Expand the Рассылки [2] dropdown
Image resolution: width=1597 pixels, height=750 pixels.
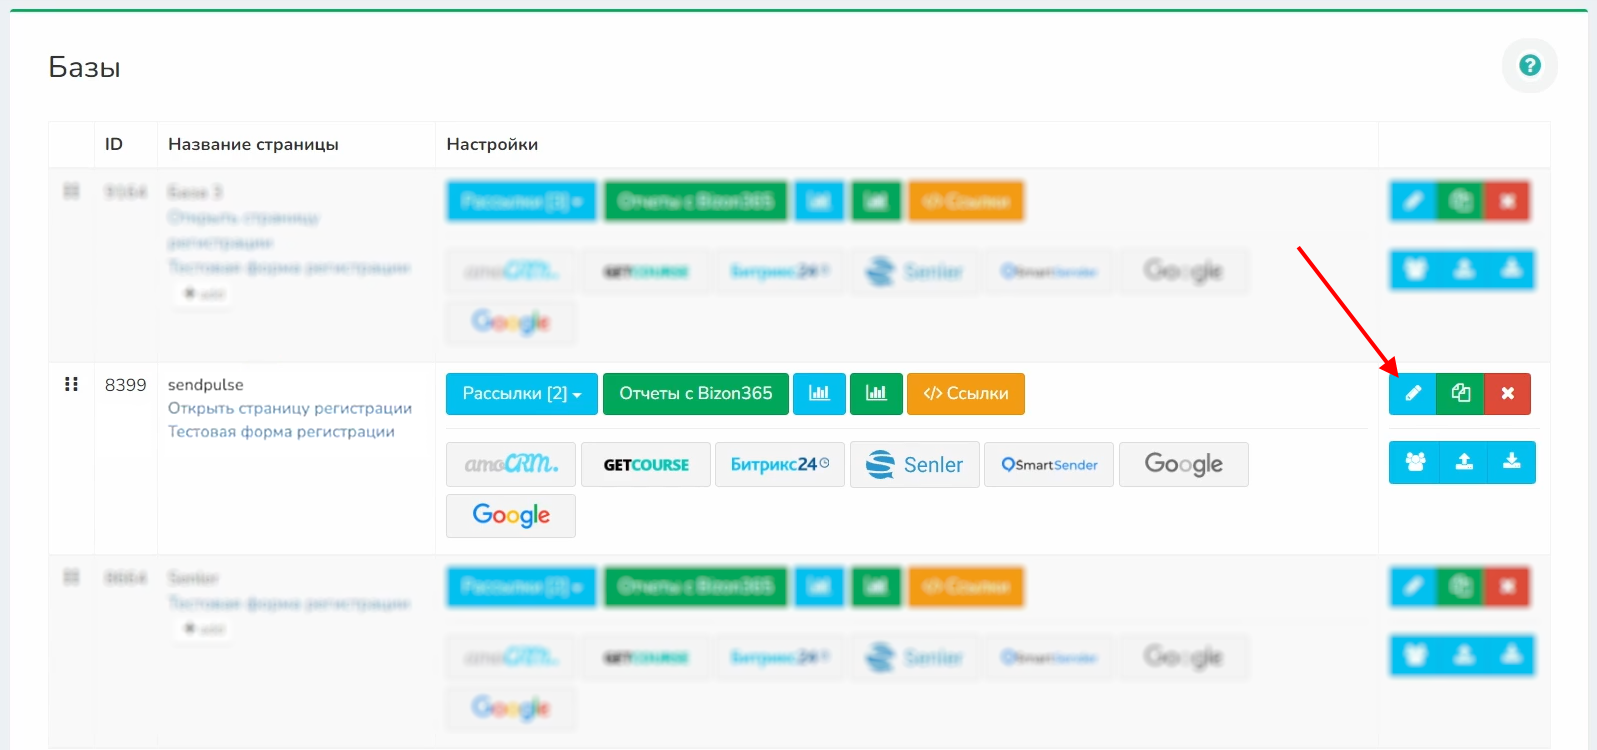(x=521, y=393)
